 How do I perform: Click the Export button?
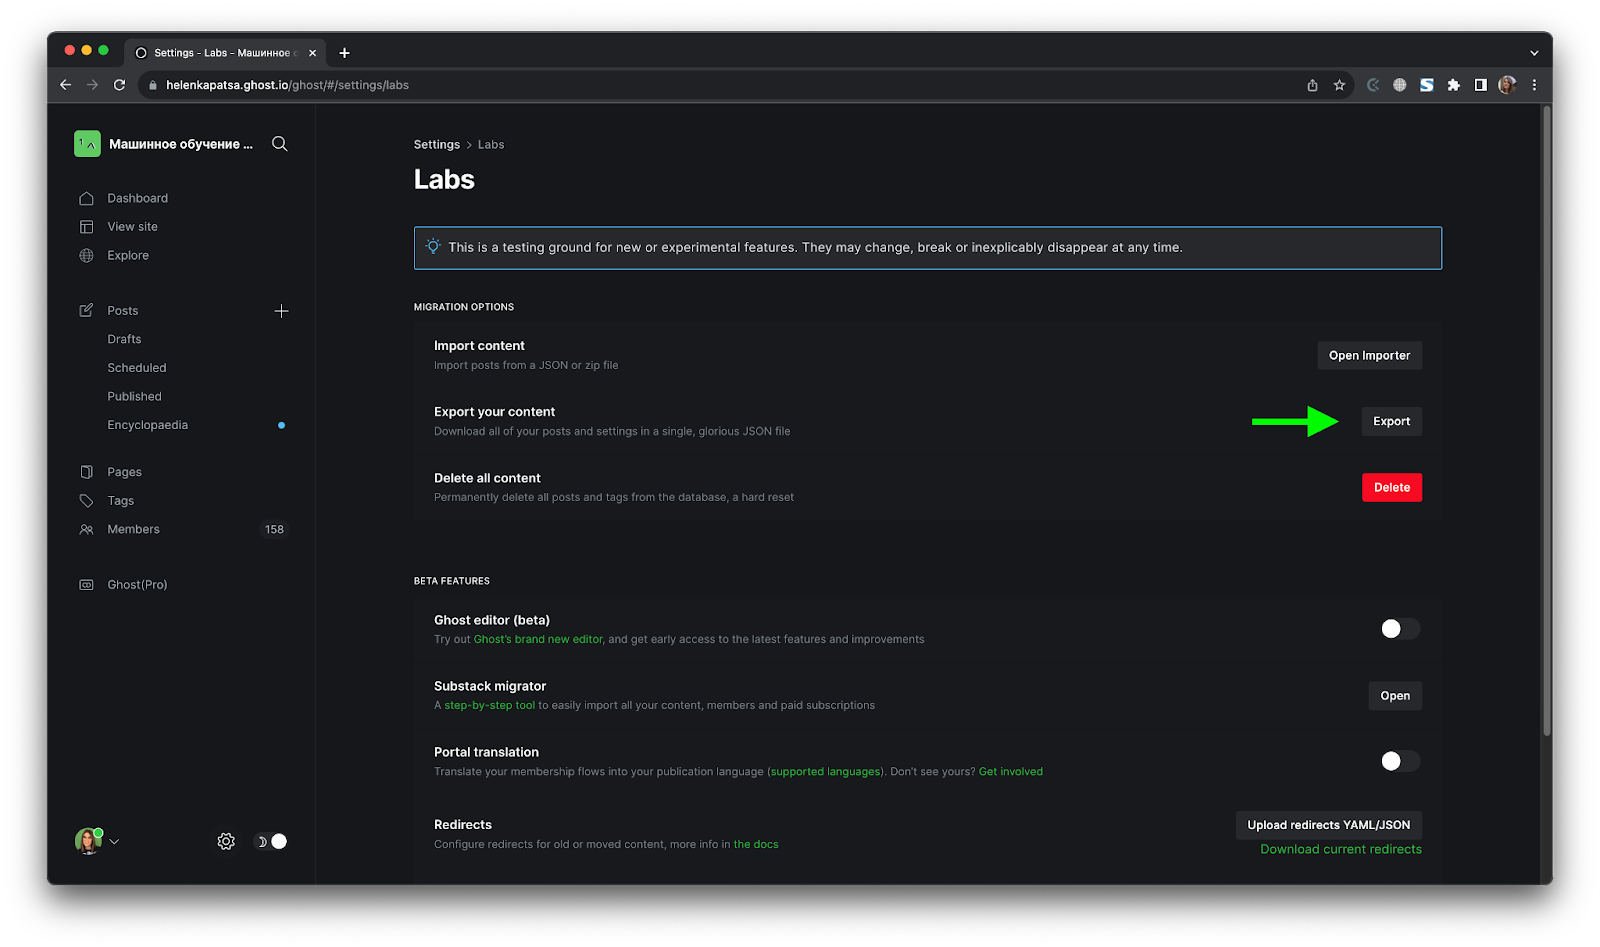point(1391,422)
